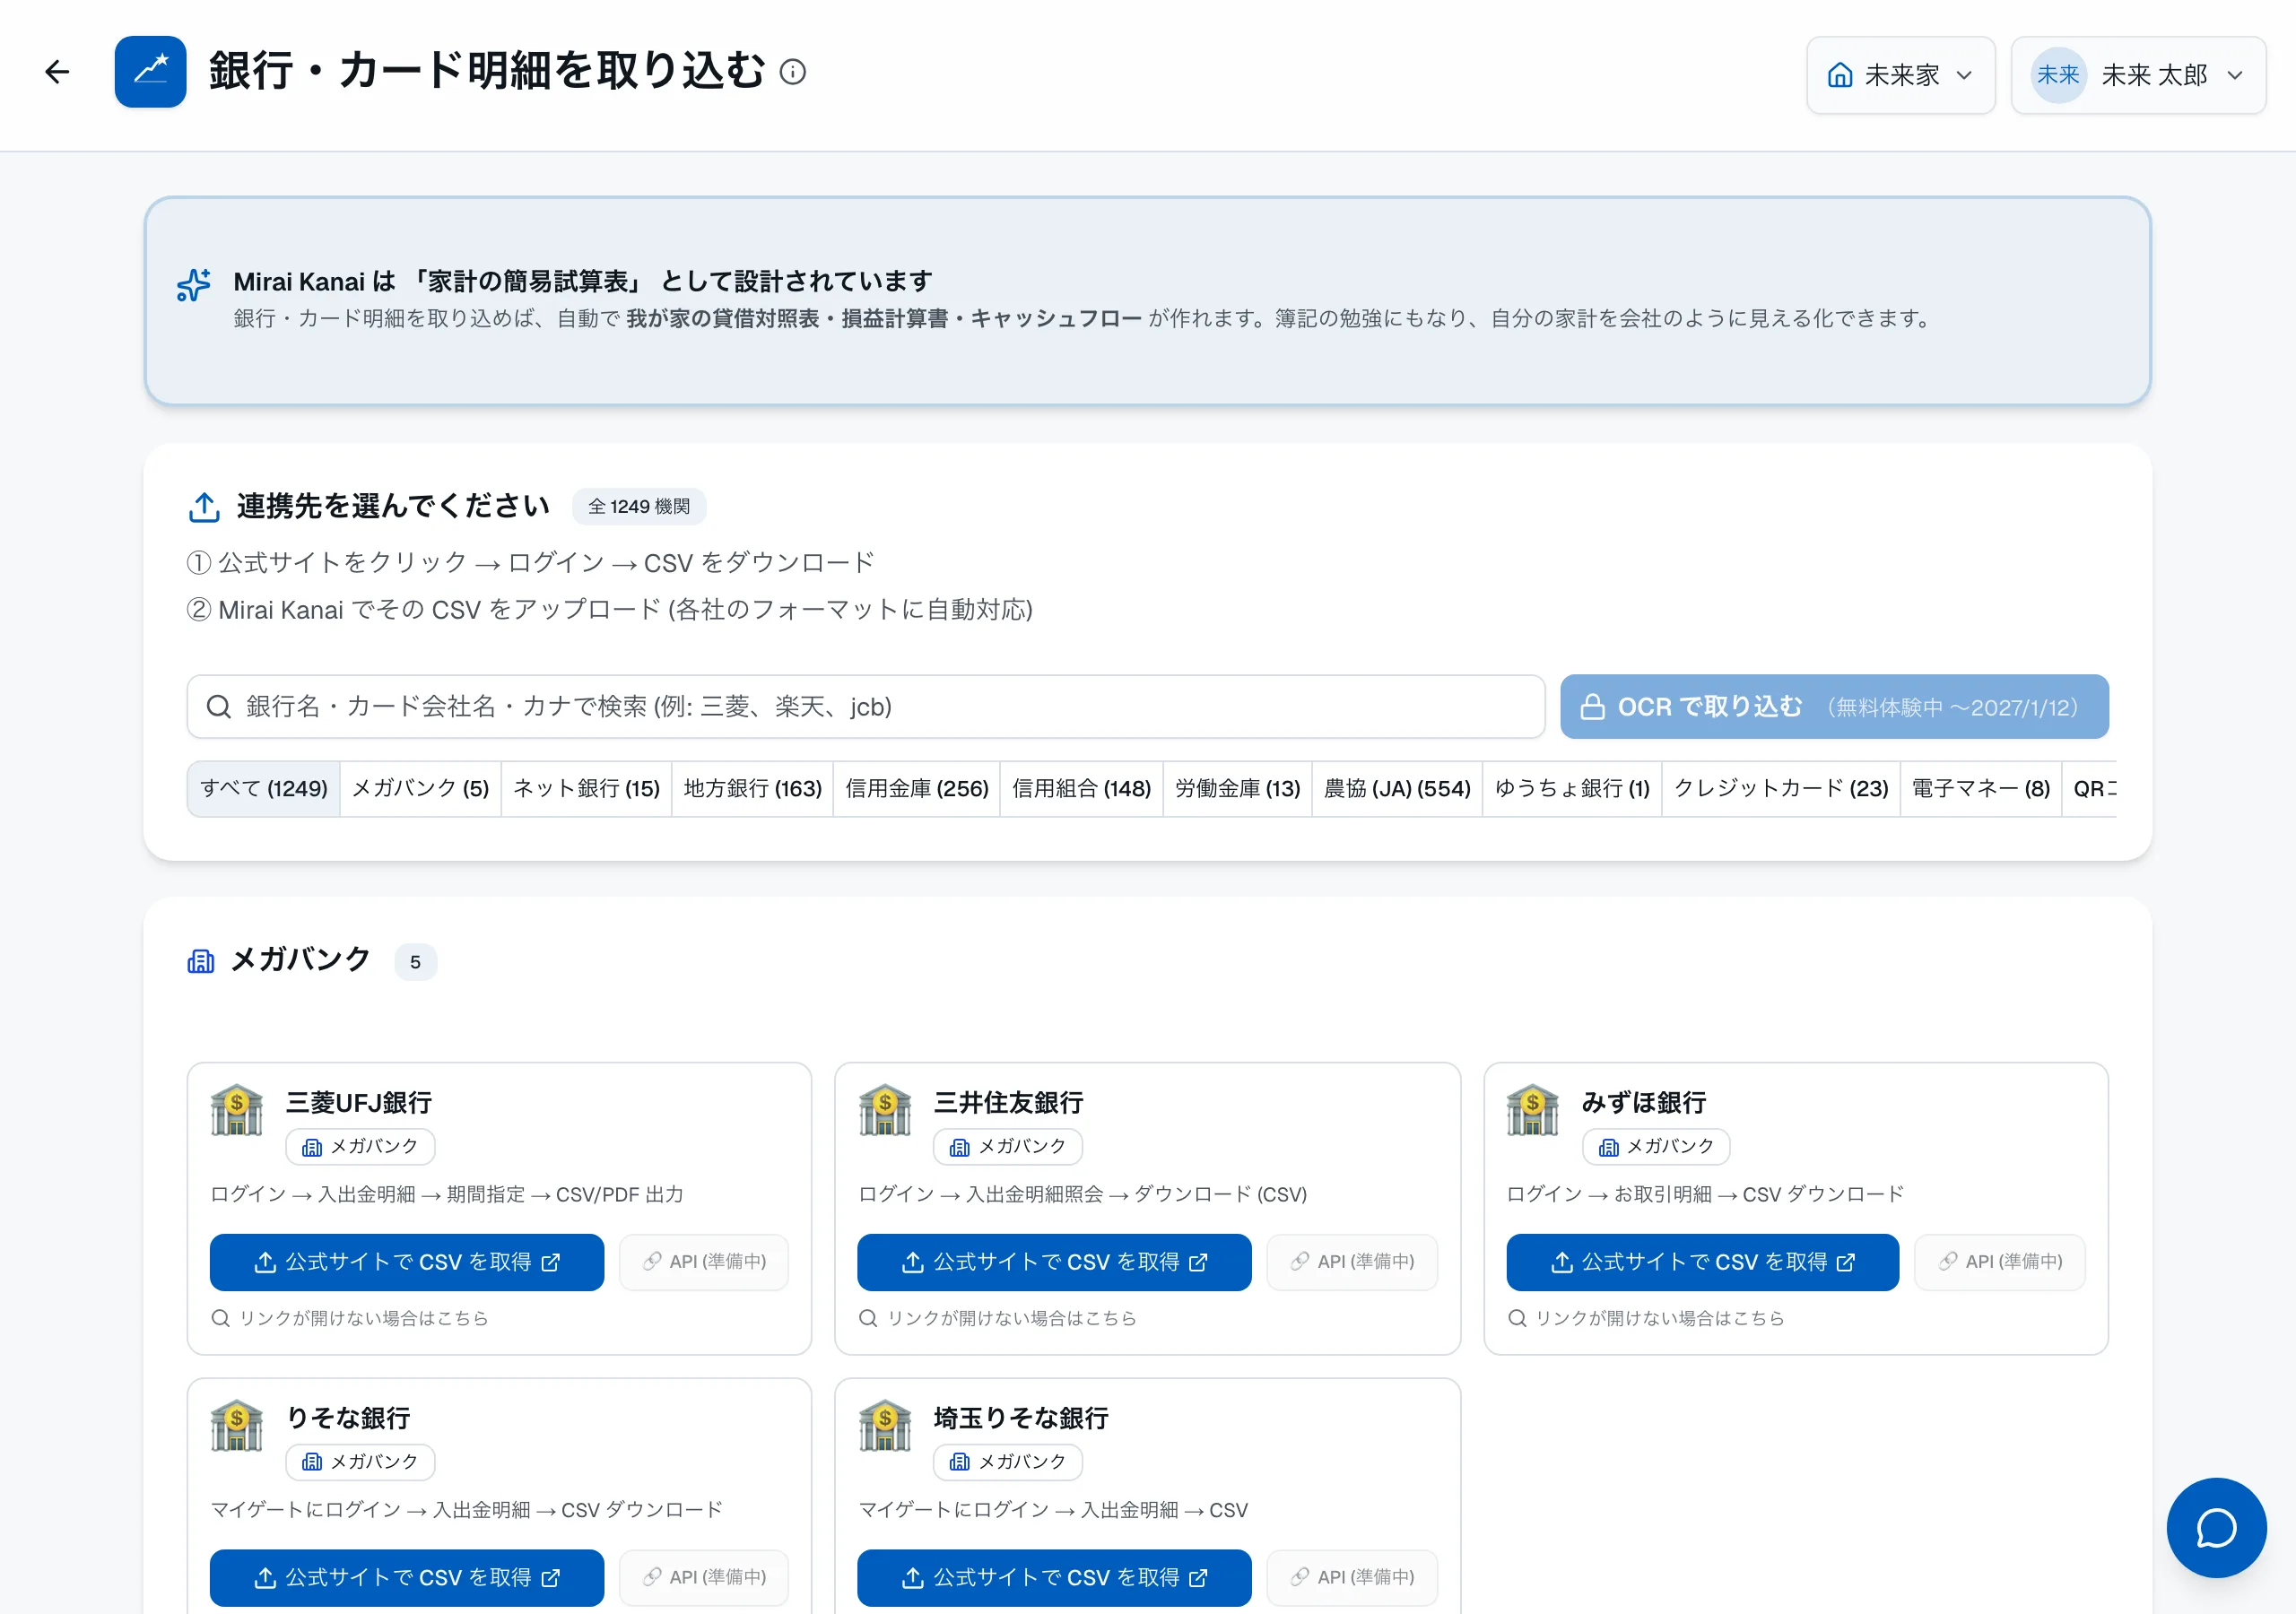Select the 農協 (JA) (554) tab
2296x1614 pixels.
coord(1398,789)
